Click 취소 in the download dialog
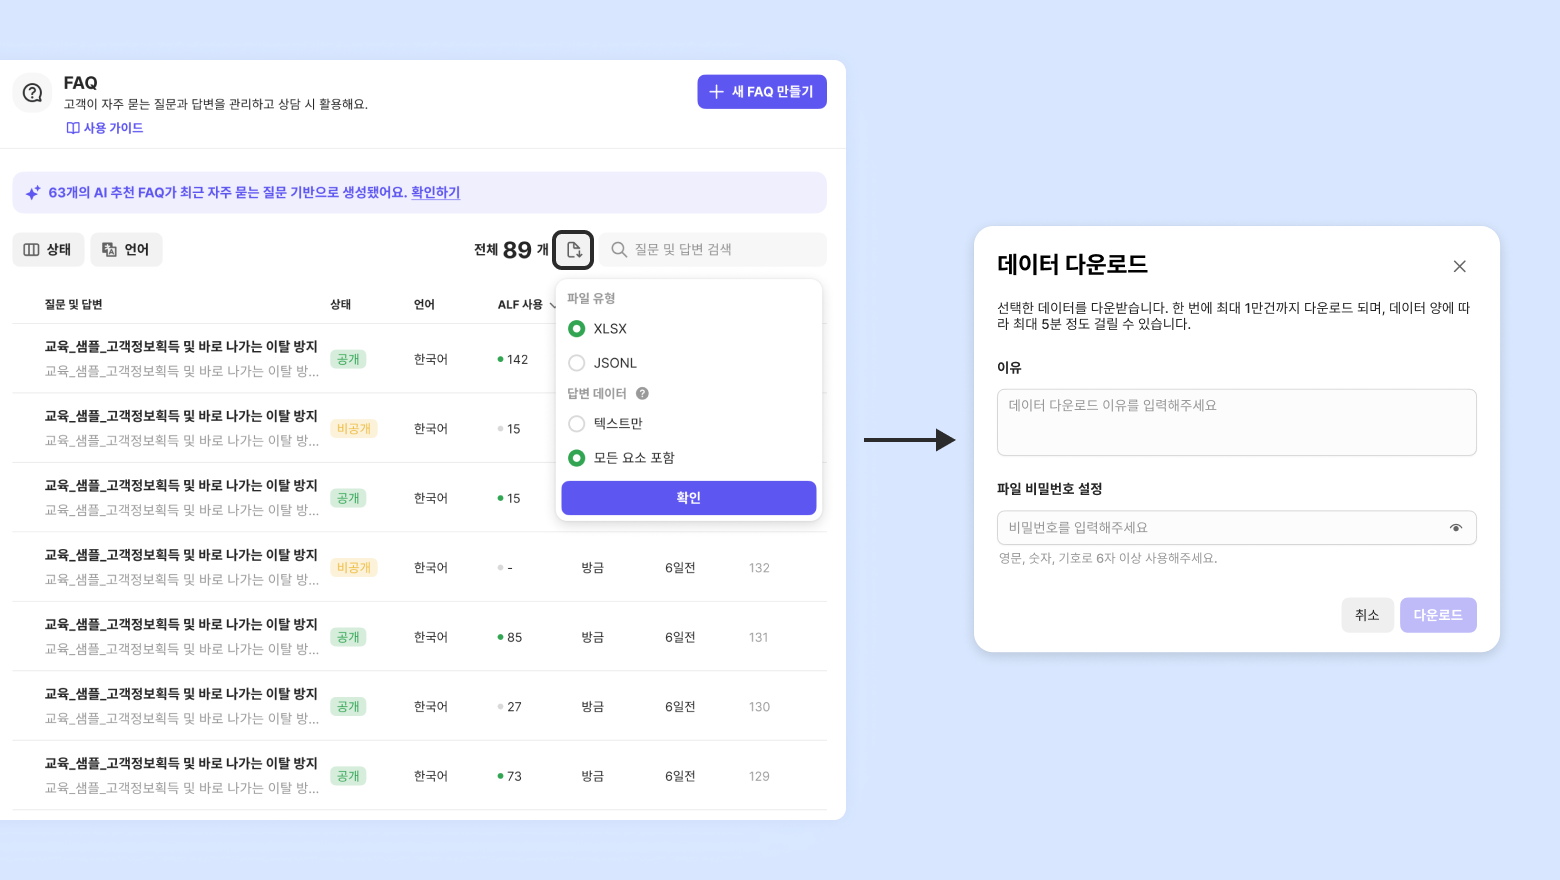Viewport: 1560px width, 880px height. tap(1367, 615)
